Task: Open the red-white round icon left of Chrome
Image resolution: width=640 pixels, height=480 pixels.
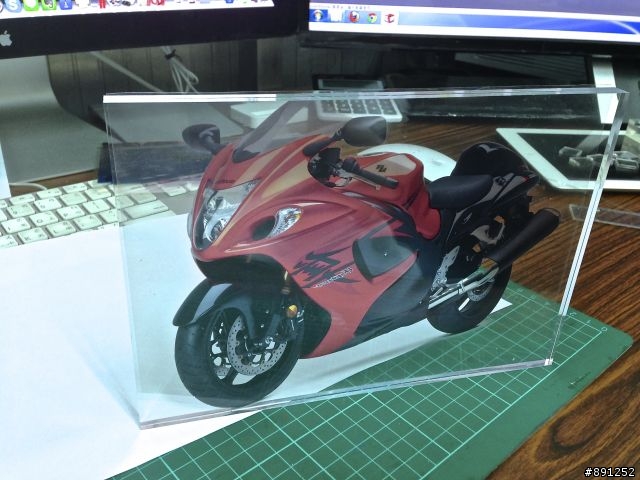Action: [x=353, y=17]
